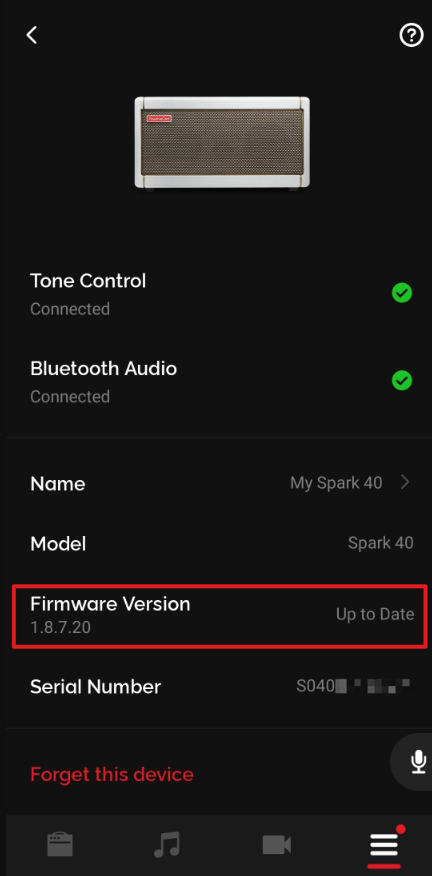Tap the Spark amp product image
Viewport: 432px width, 876px height.
coord(222,144)
